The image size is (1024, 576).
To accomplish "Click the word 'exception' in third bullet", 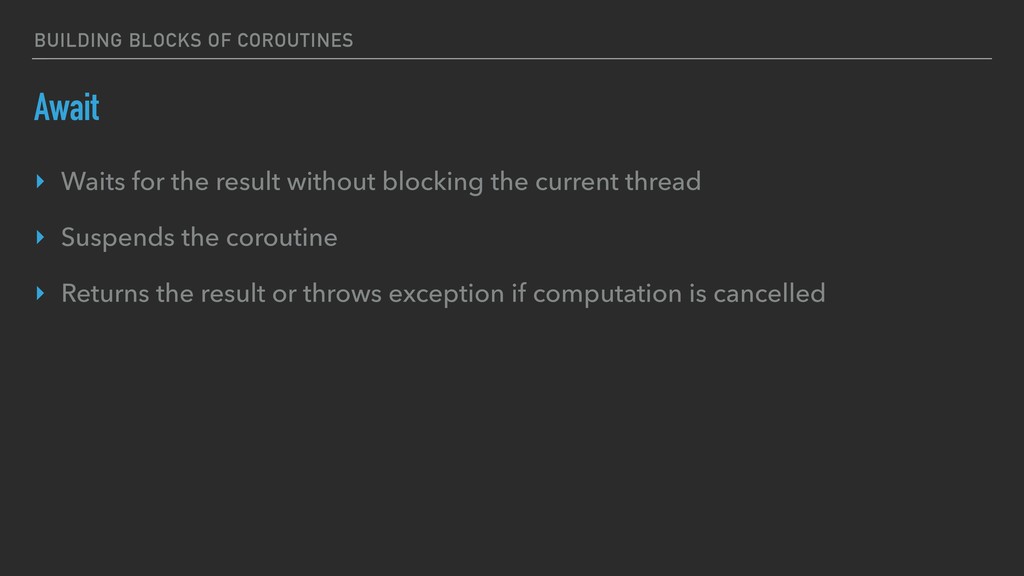I will [x=446, y=294].
